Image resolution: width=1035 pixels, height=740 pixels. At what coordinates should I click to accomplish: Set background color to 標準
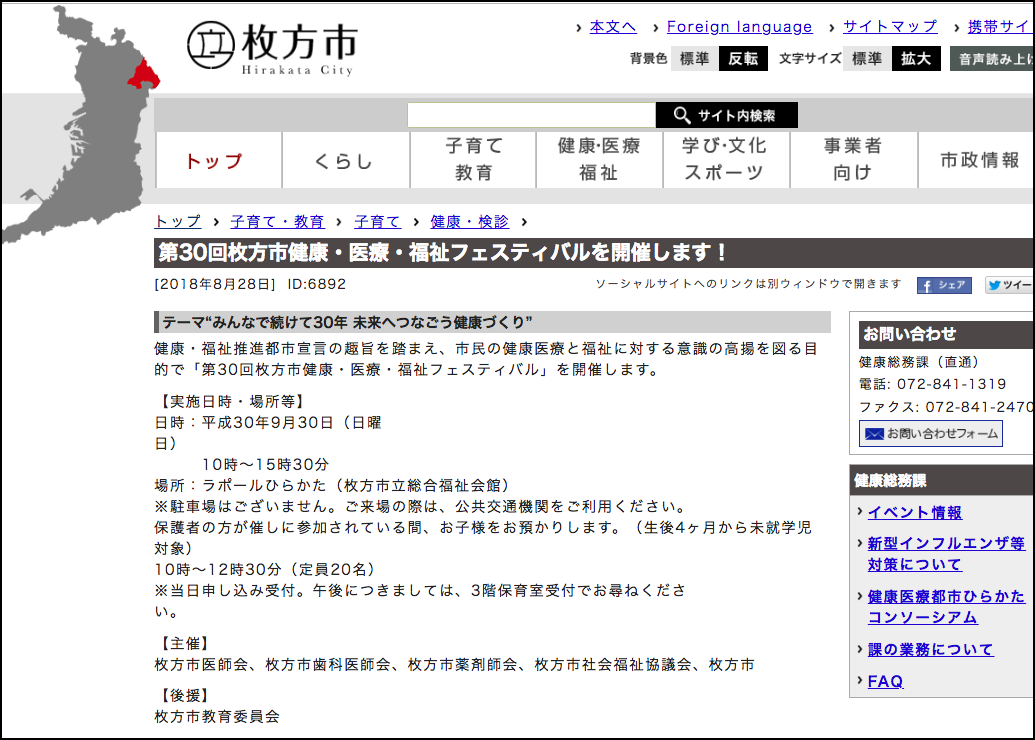point(694,58)
